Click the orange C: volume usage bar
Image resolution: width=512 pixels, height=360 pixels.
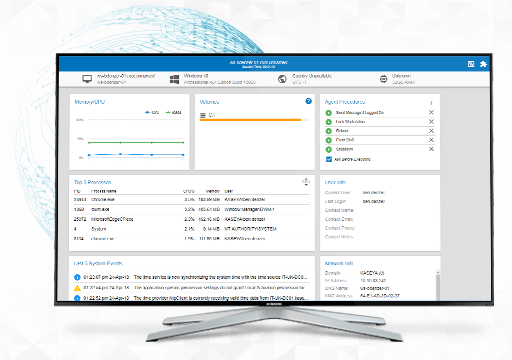tap(250, 120)
